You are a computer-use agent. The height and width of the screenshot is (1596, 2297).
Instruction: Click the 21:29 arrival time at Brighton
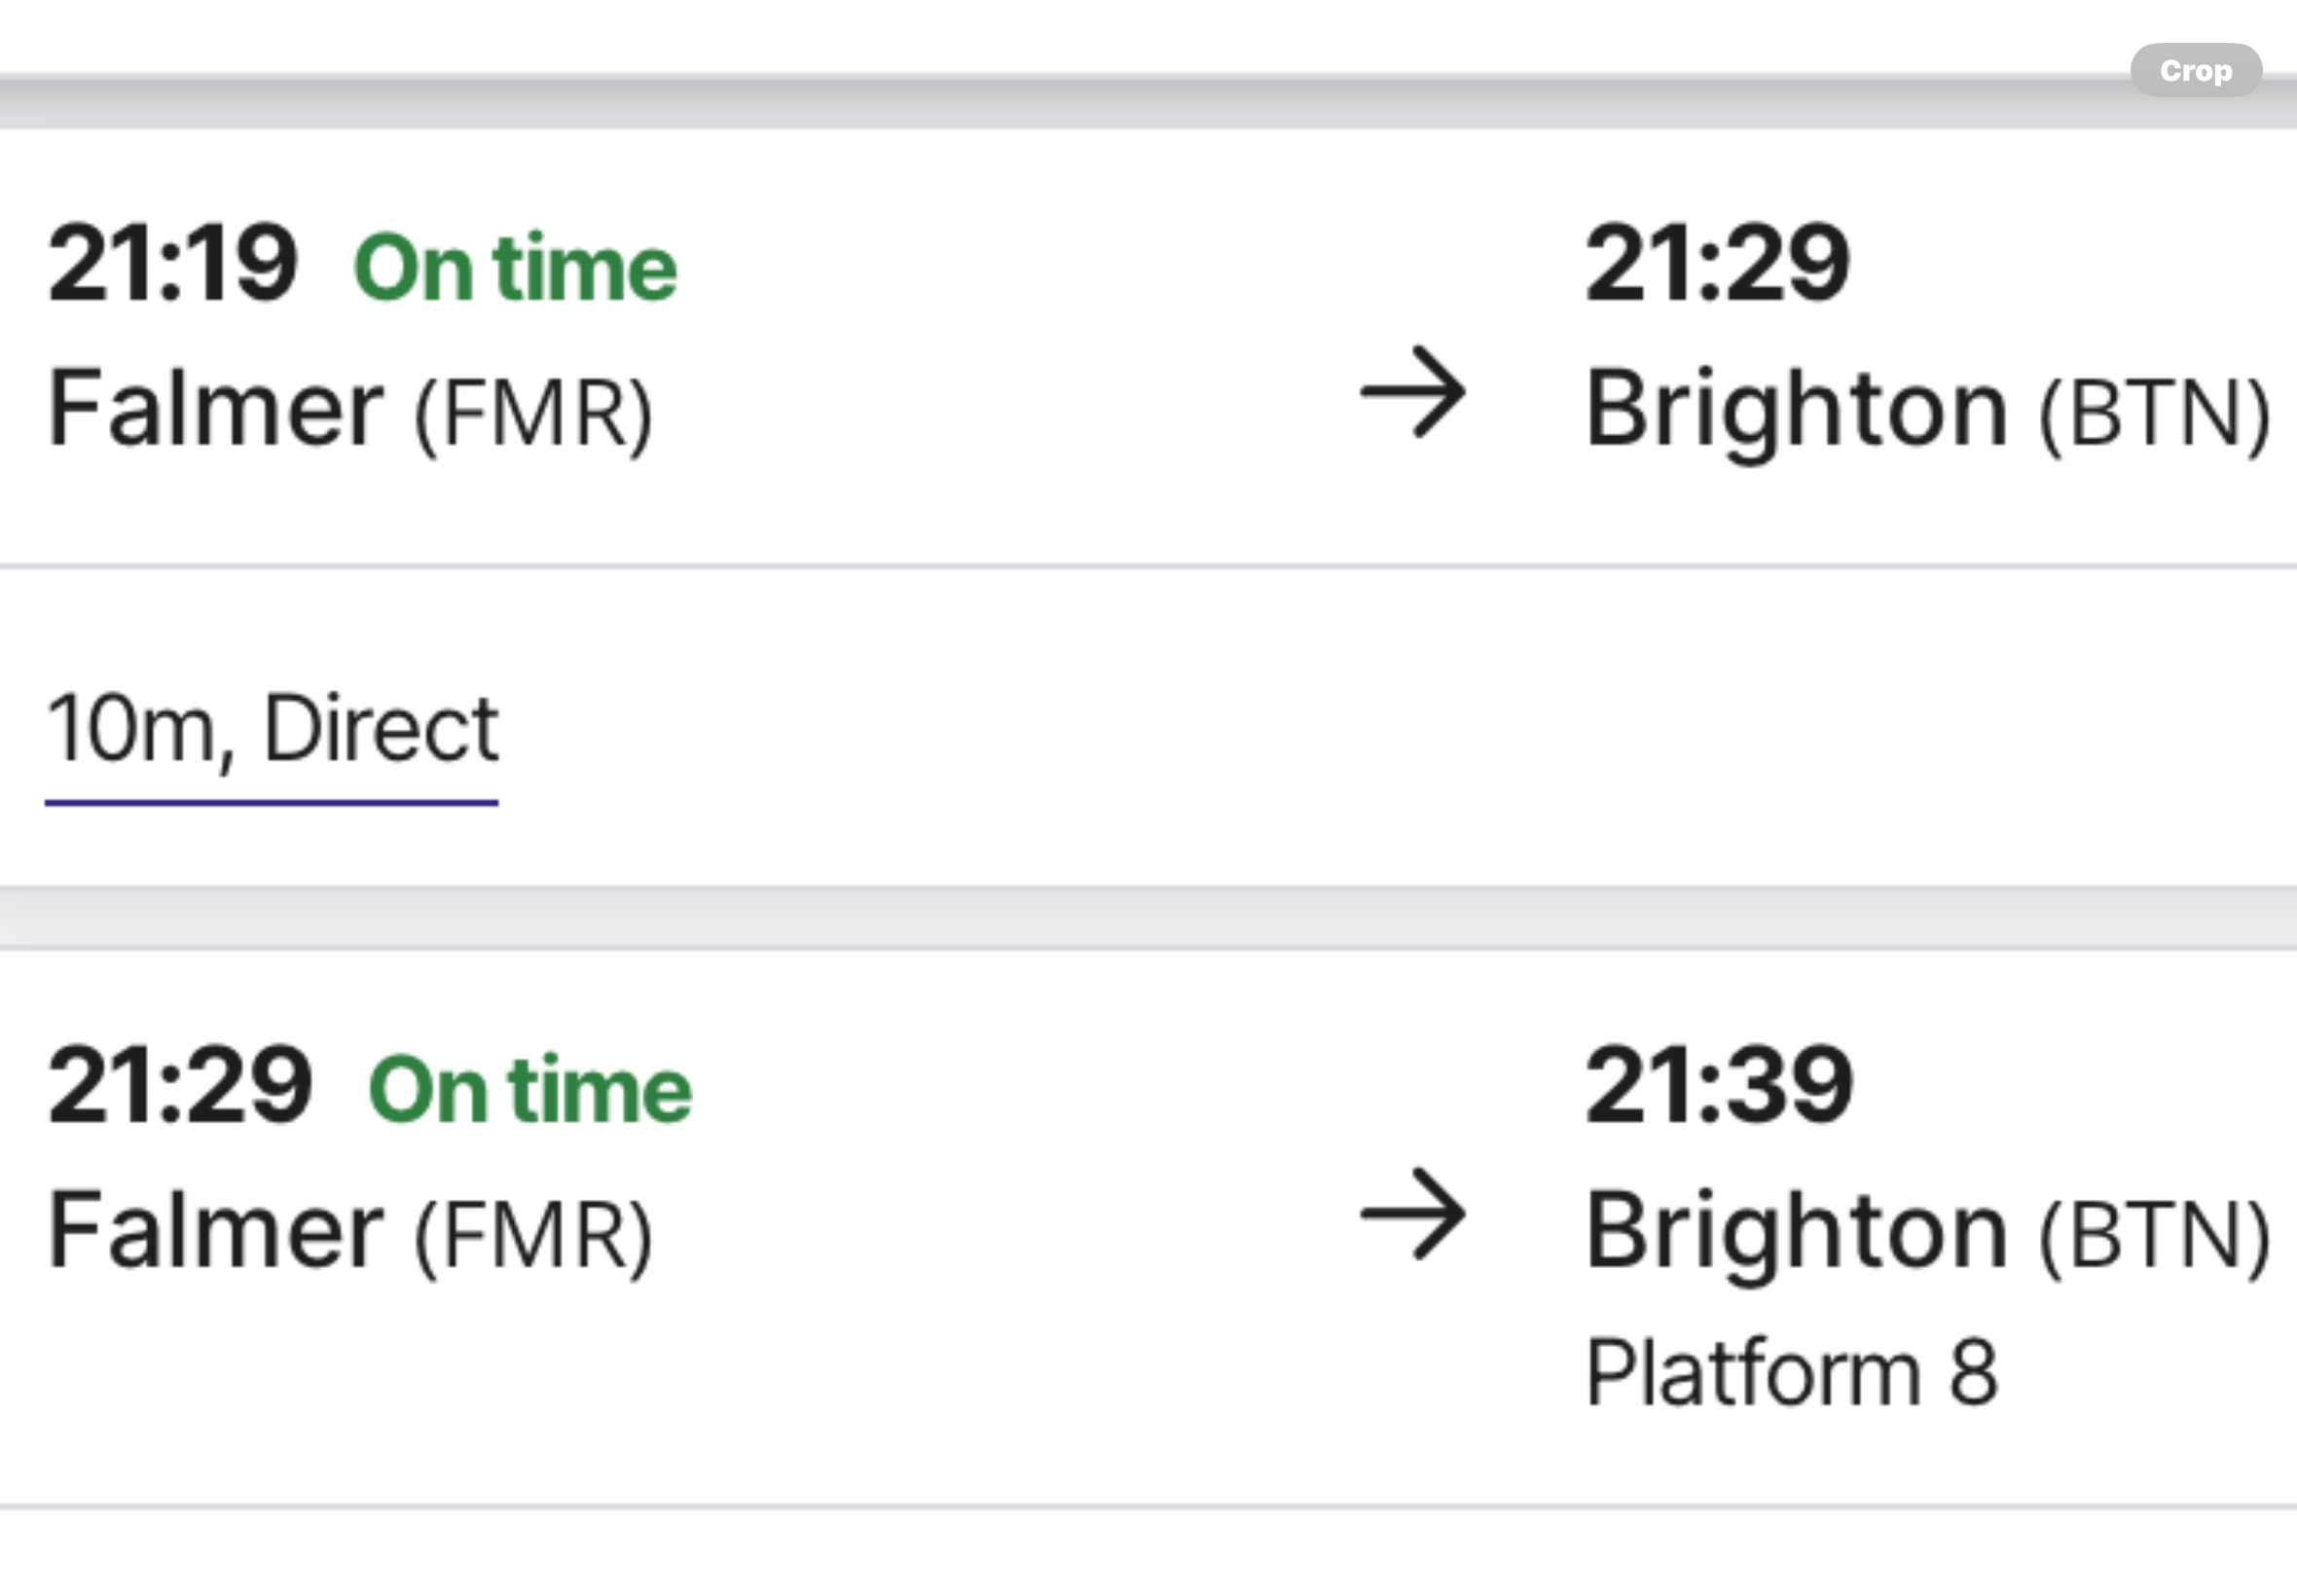pyautogui.click(x=1718, y=263)
